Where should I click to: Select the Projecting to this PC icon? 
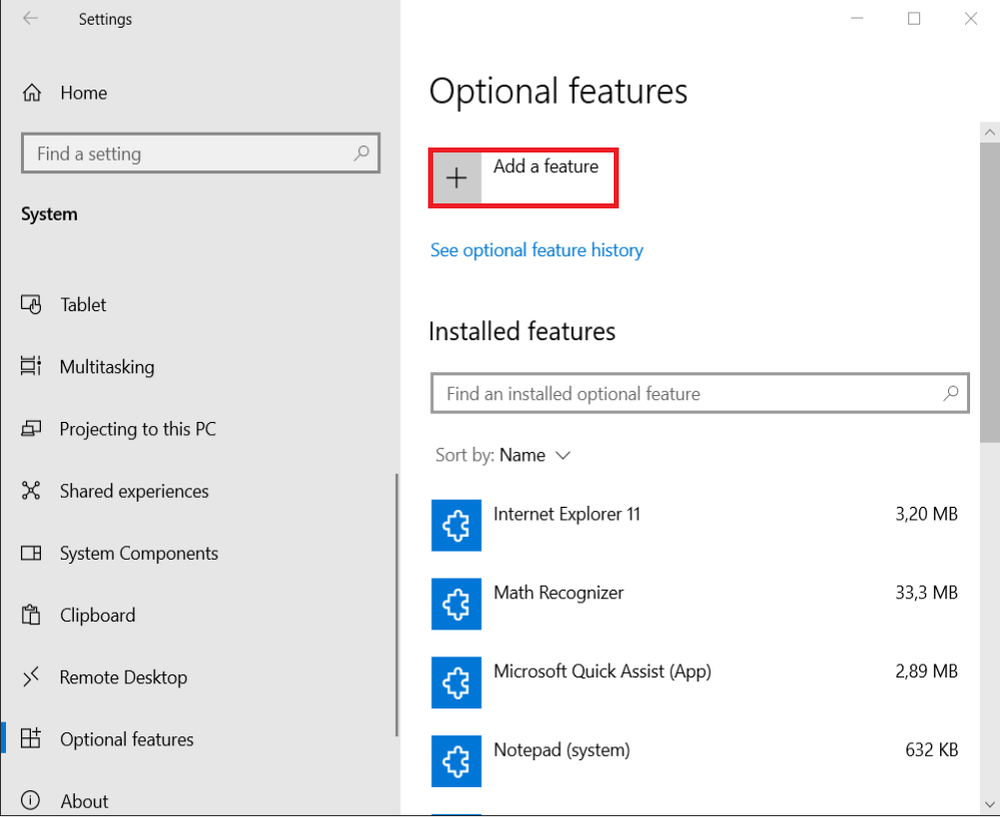pyautogui.click(x=31, y=429)
